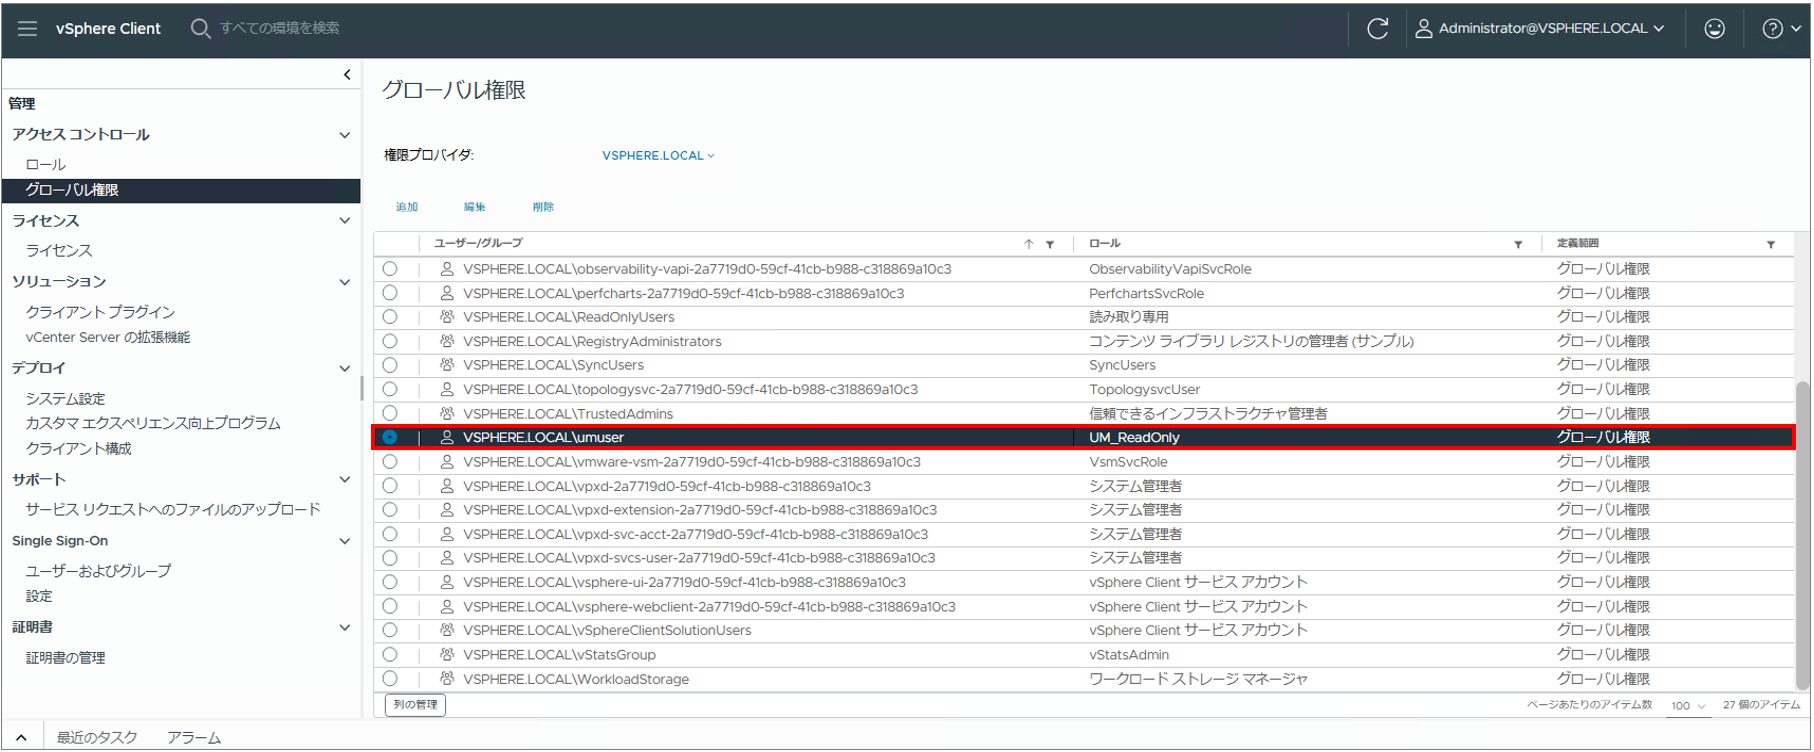Collapse the left navigation panel arrow

pos(347,75)
